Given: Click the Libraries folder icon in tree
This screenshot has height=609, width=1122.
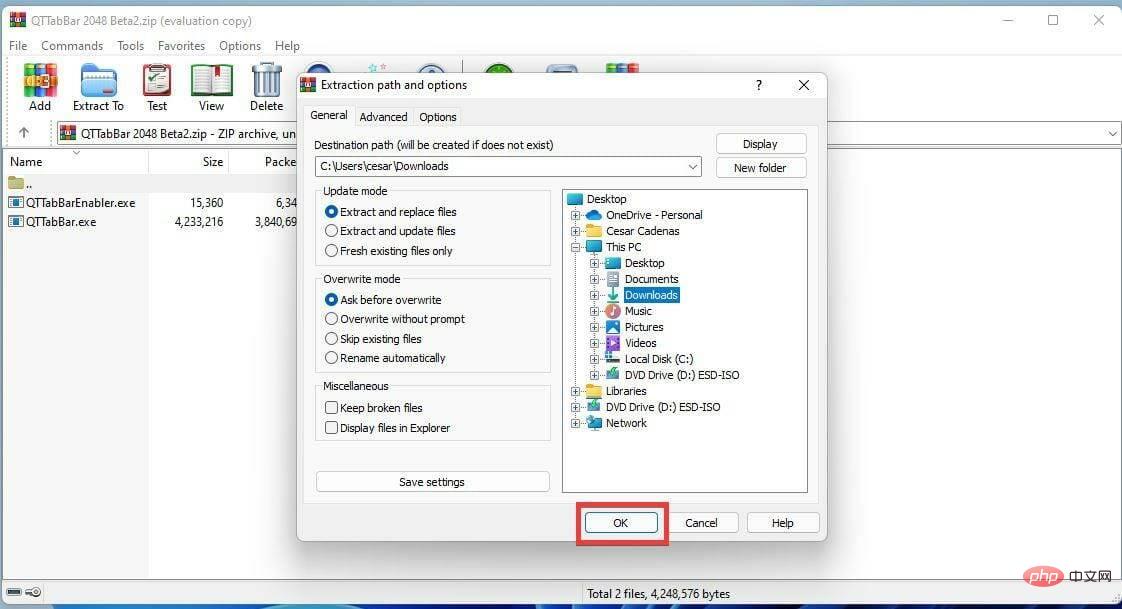Looking at the screenshot, I should pos(593,391).
